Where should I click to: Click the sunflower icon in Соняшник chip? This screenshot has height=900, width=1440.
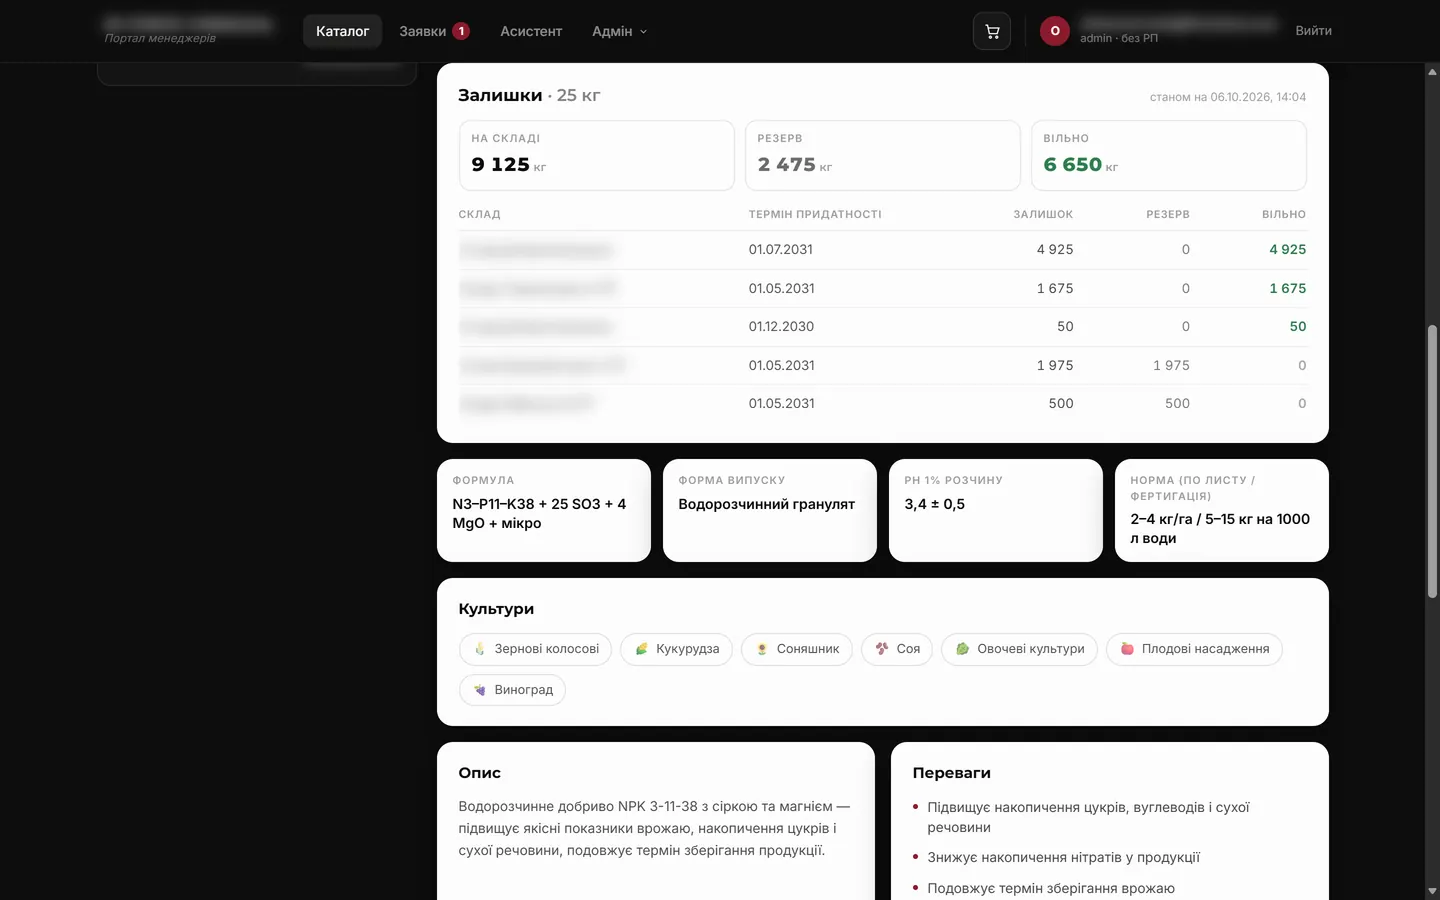[762, 649]
